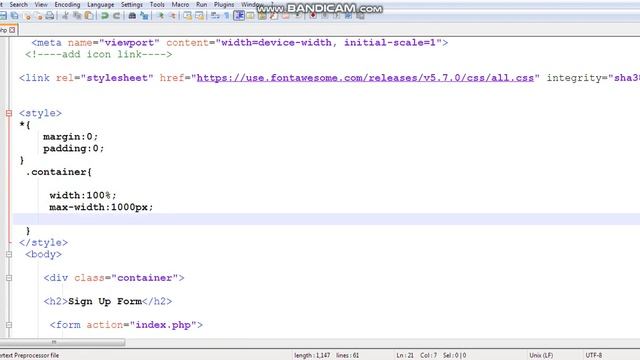The height and width of the screenshot is (360, 640).
Task: Click the 'margin:0;' code line
Action: (71, 137)
